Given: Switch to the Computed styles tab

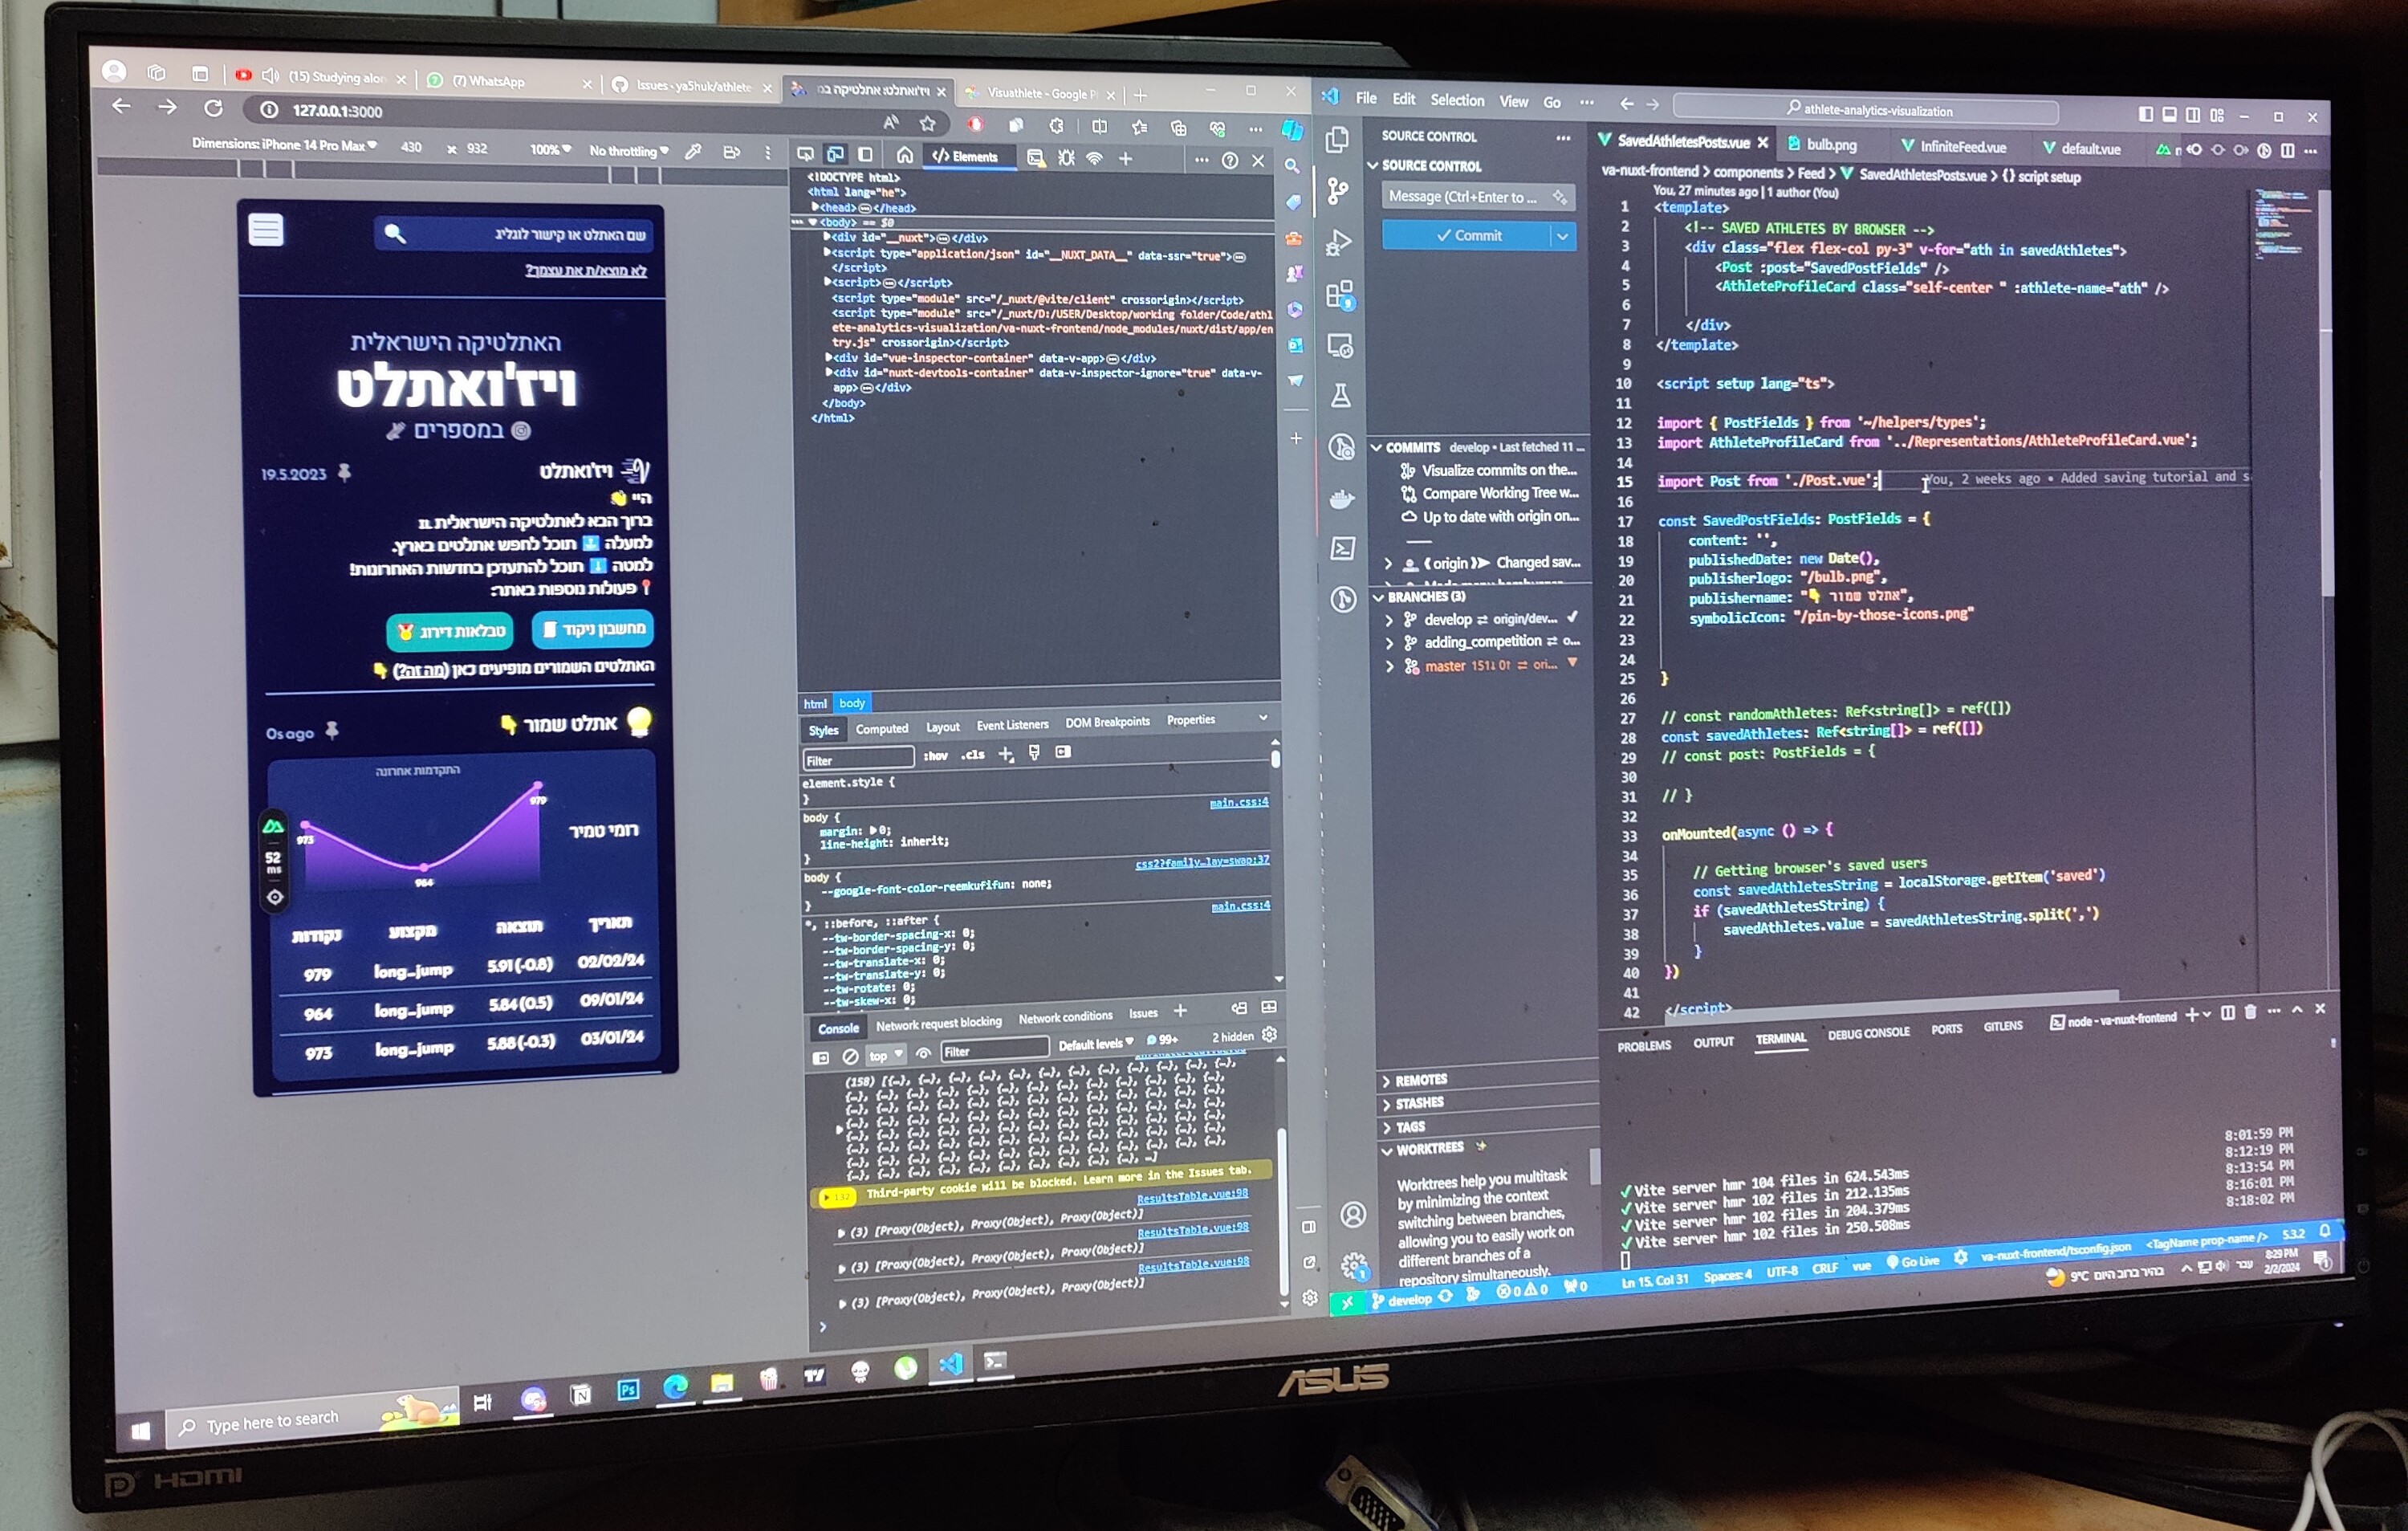Looking at the screenshot, I should point(881,729).
